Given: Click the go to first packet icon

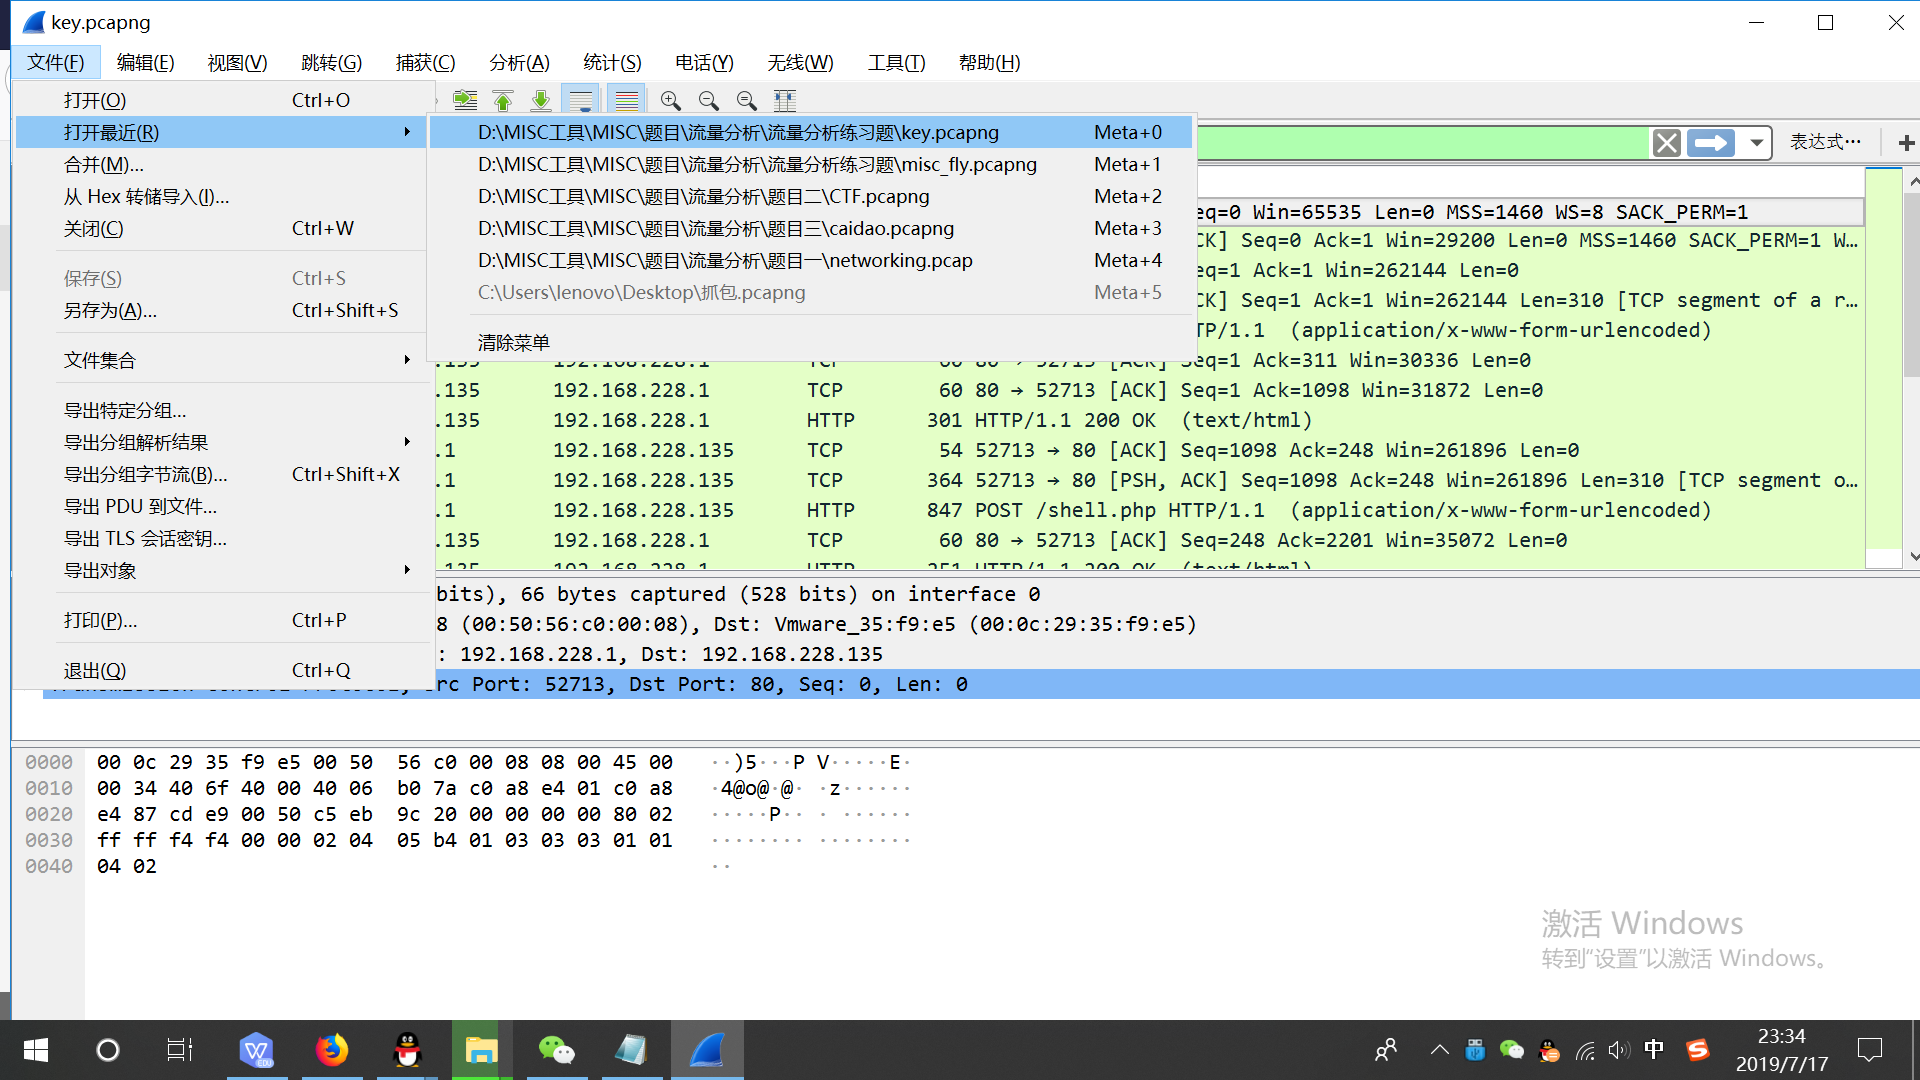Looking at the screenshot, I should pyautogui.click(x=503, y=100).
